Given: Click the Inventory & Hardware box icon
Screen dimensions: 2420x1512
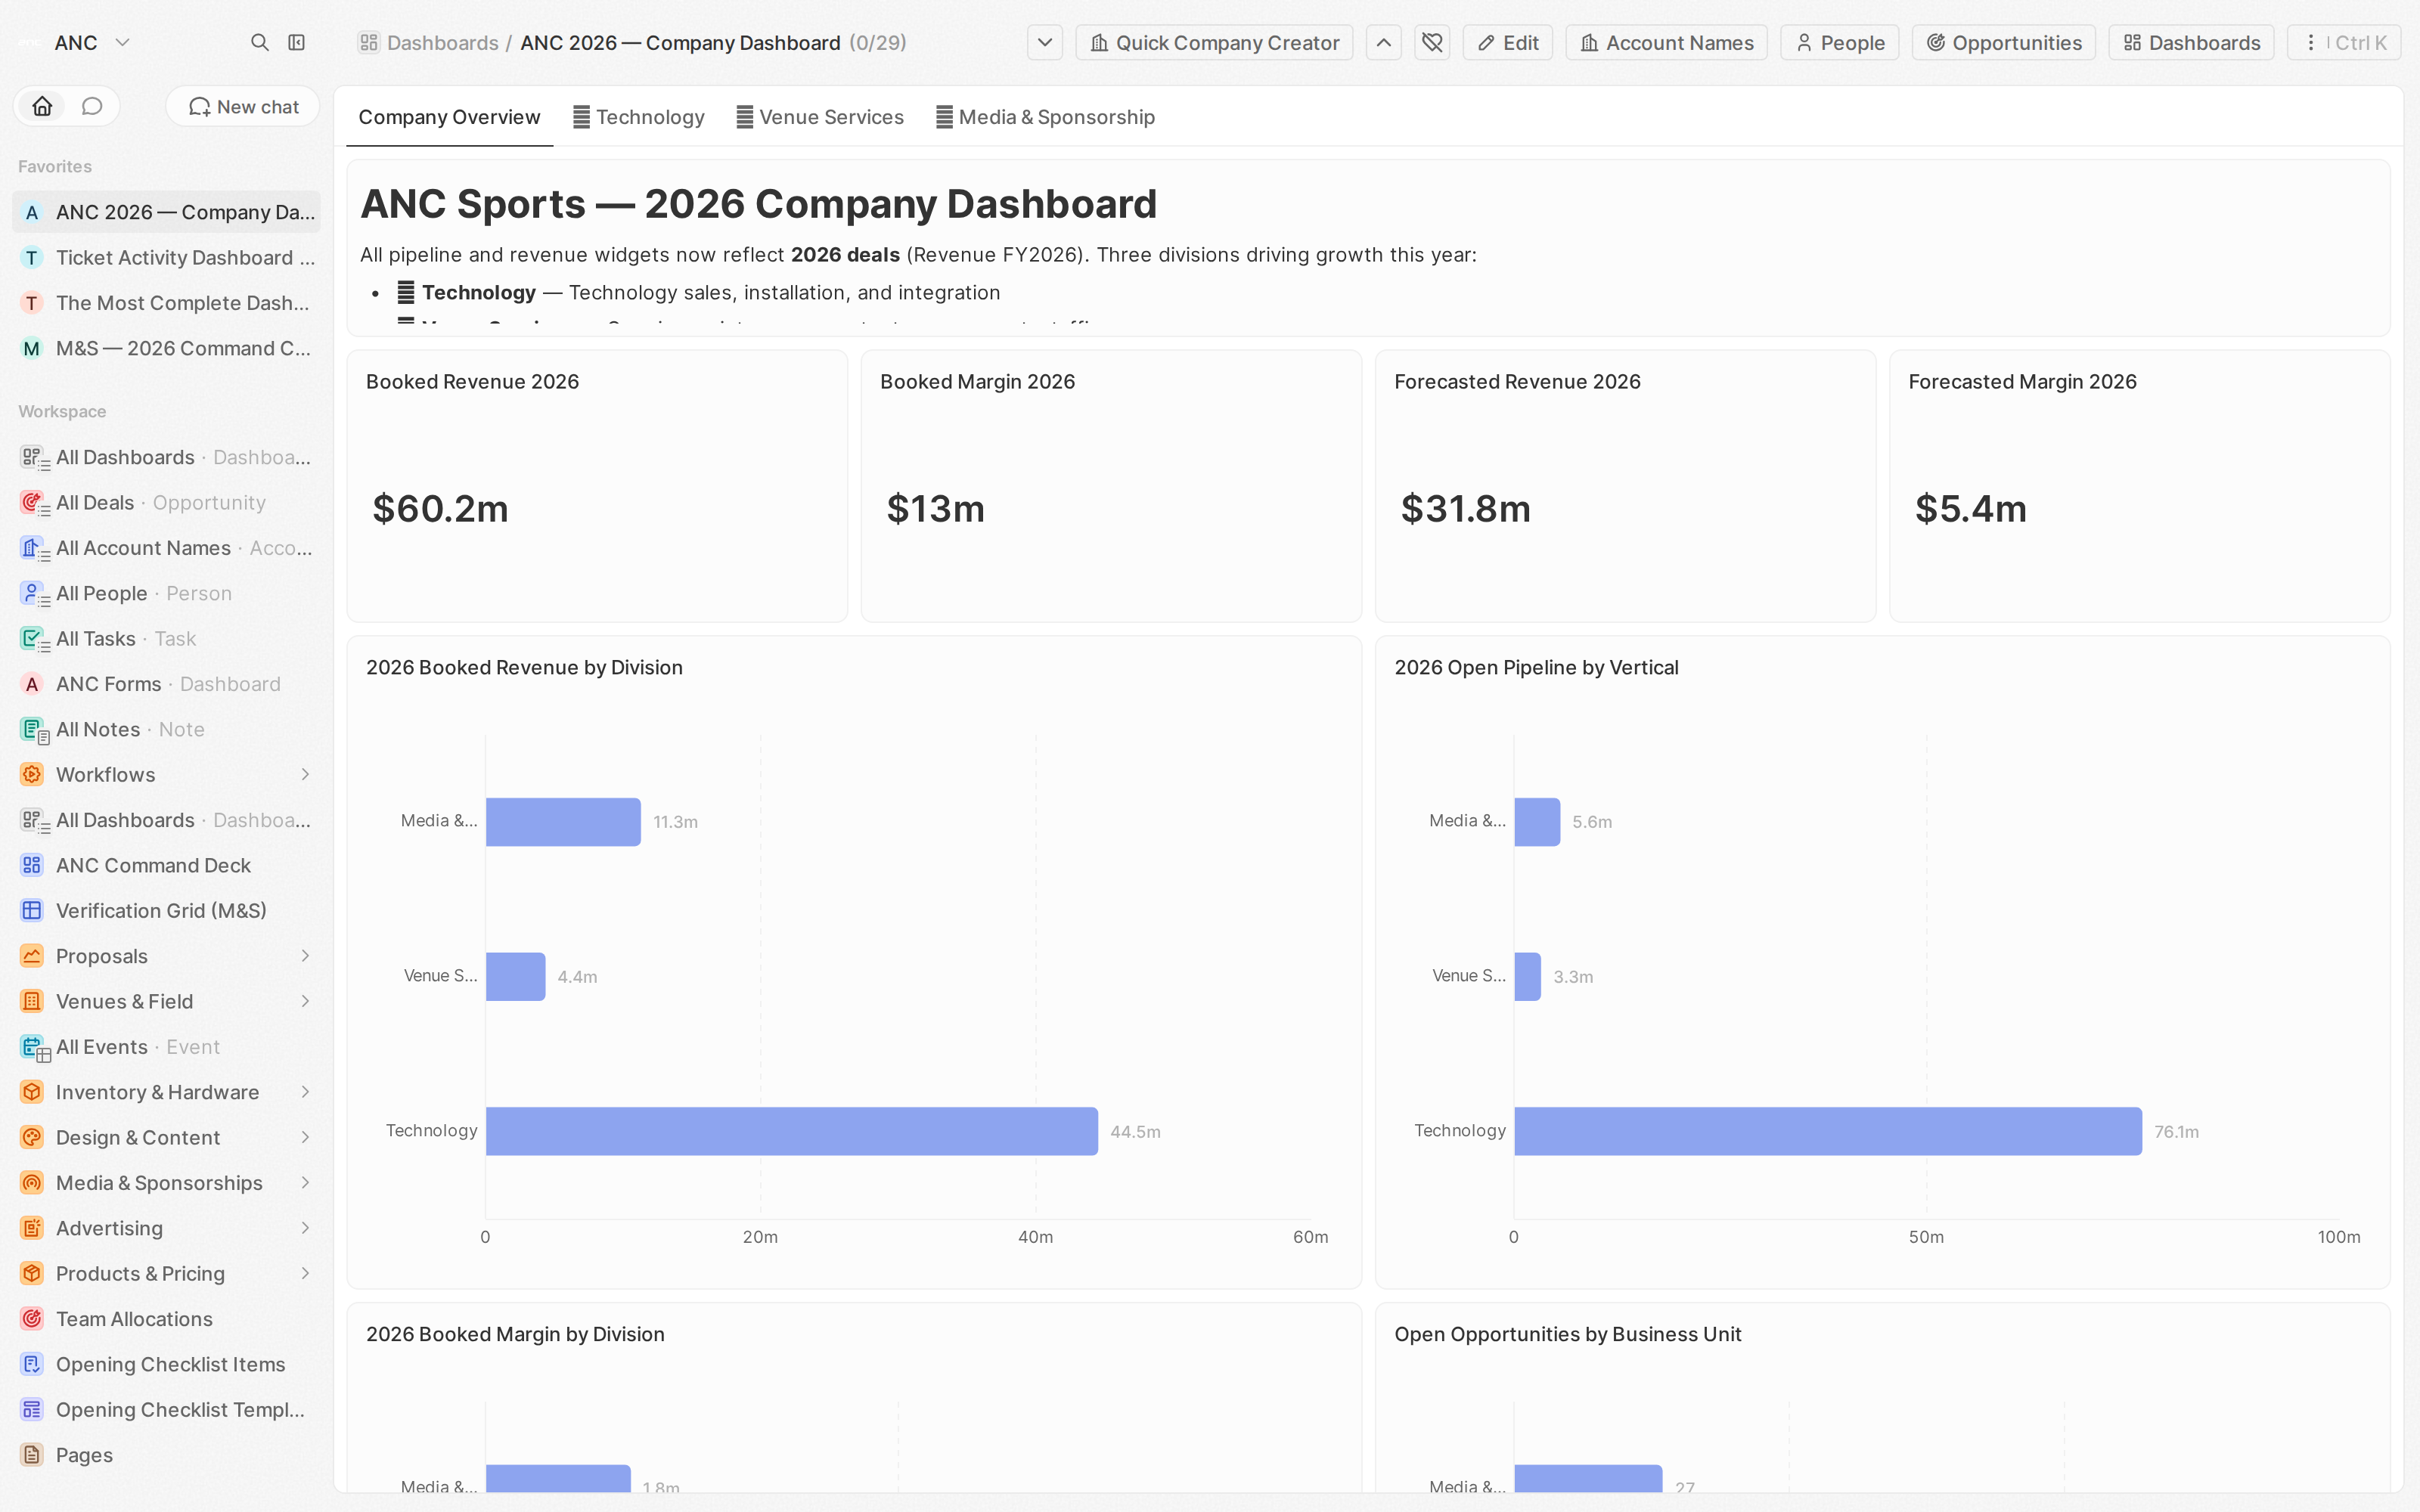Looking at the screenshot, I should 32,1092.
